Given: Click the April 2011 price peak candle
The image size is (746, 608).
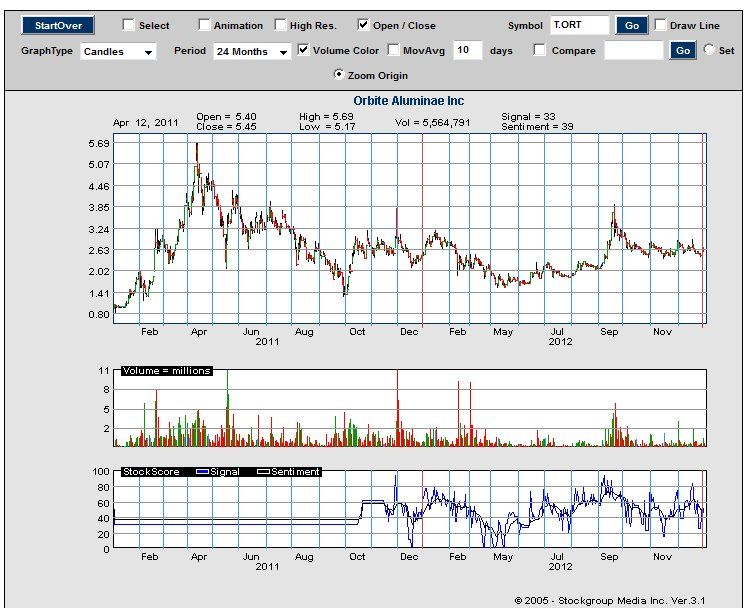Looking at the screenshot, I should [197, 153].
